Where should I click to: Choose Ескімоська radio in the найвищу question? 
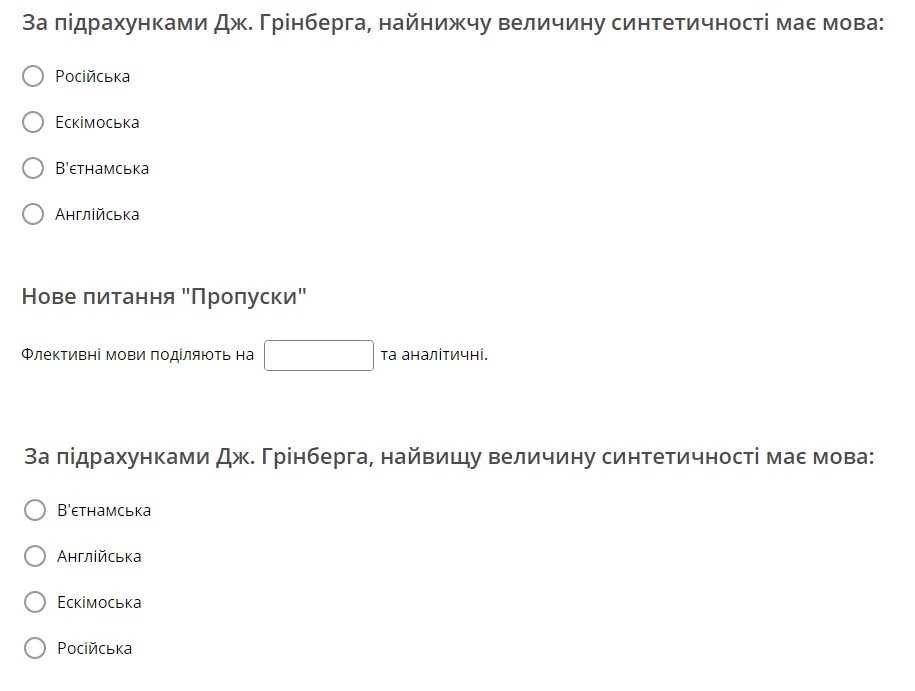pyautogui.click(x=35, y=602)
